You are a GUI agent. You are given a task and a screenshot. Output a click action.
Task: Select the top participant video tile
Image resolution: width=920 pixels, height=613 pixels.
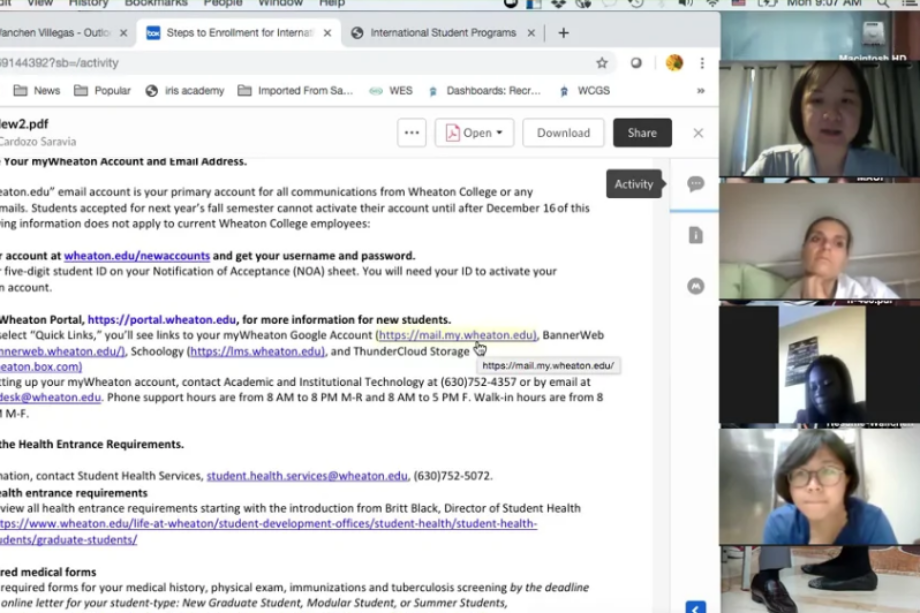click(820, 117)
